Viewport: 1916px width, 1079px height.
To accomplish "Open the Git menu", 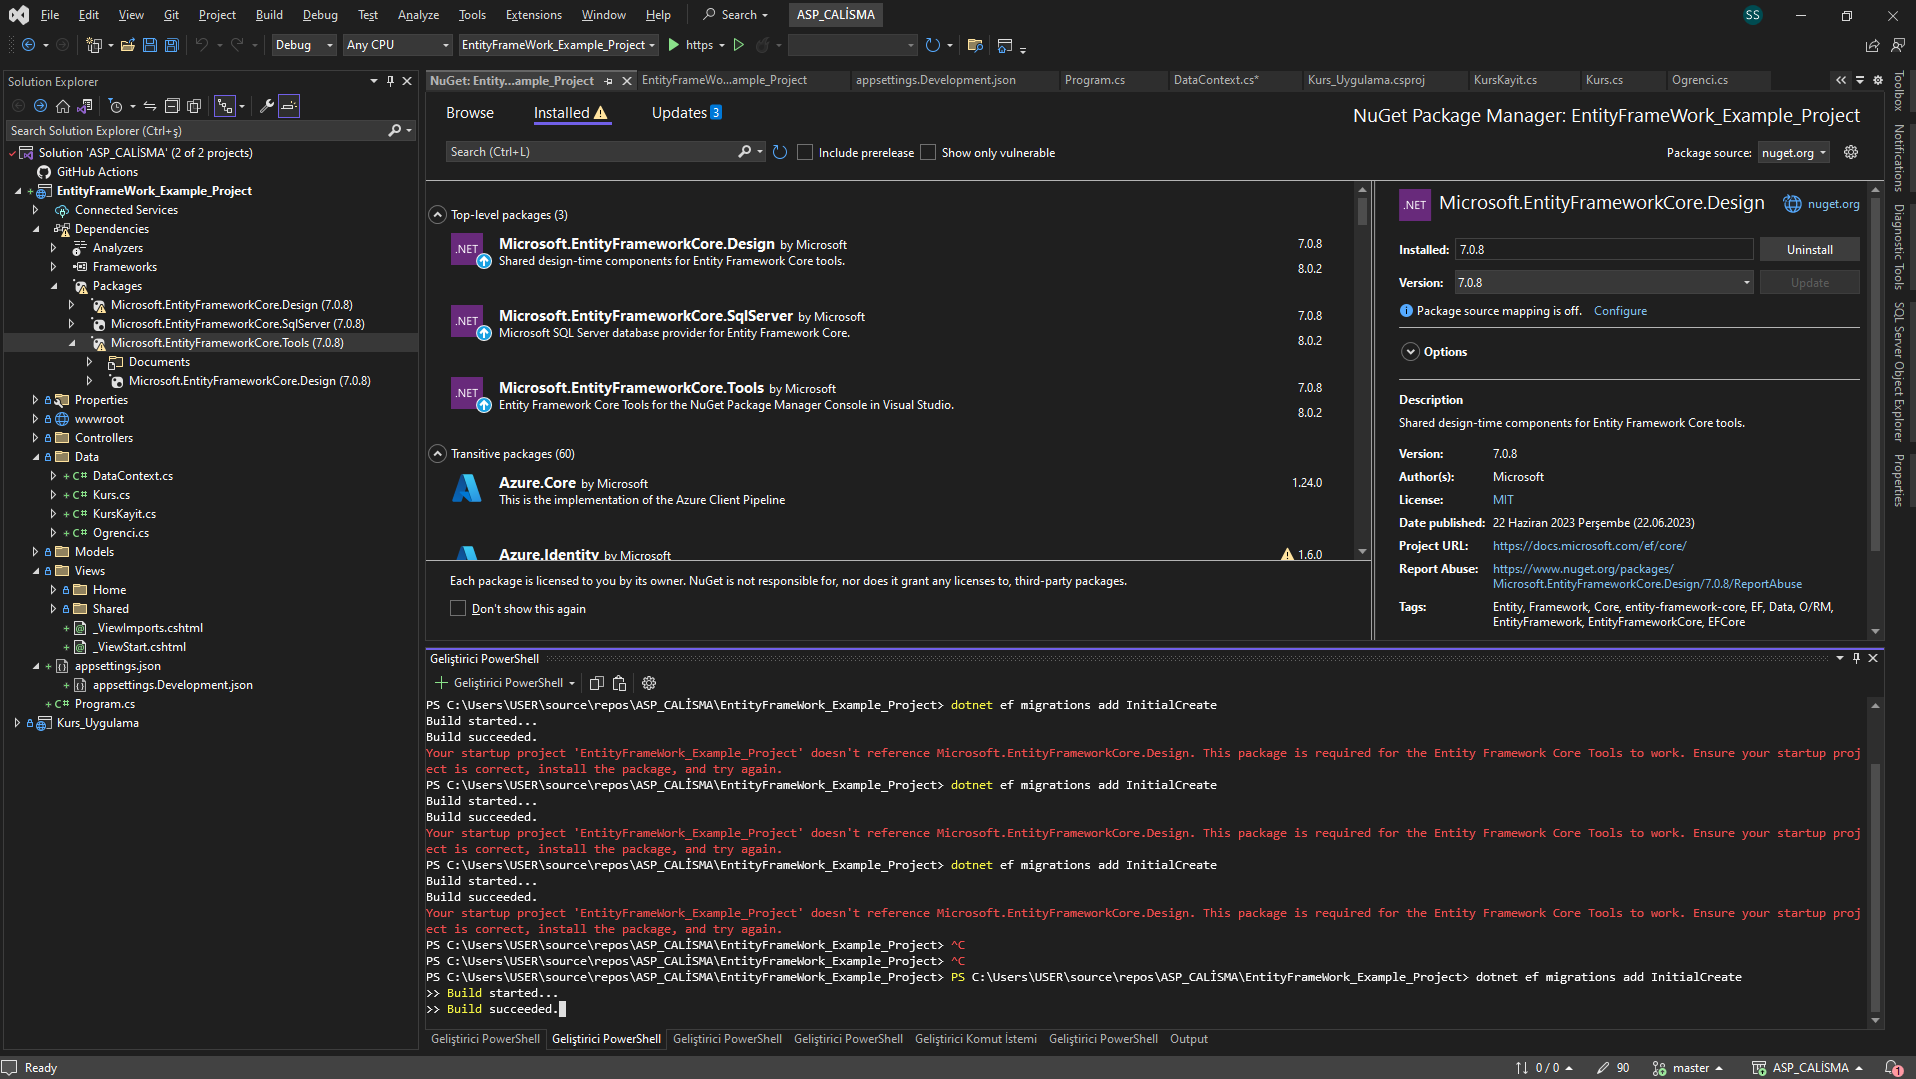I will (x=170, y=15).
